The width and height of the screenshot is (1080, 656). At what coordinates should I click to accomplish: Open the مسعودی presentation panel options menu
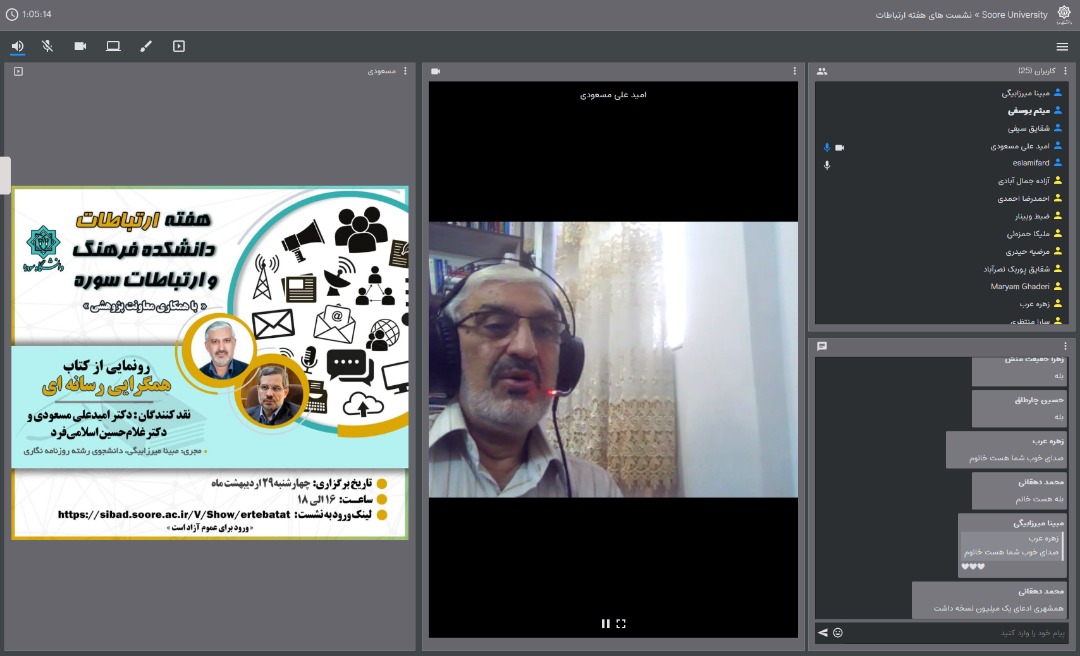click(x=405, y=71)
